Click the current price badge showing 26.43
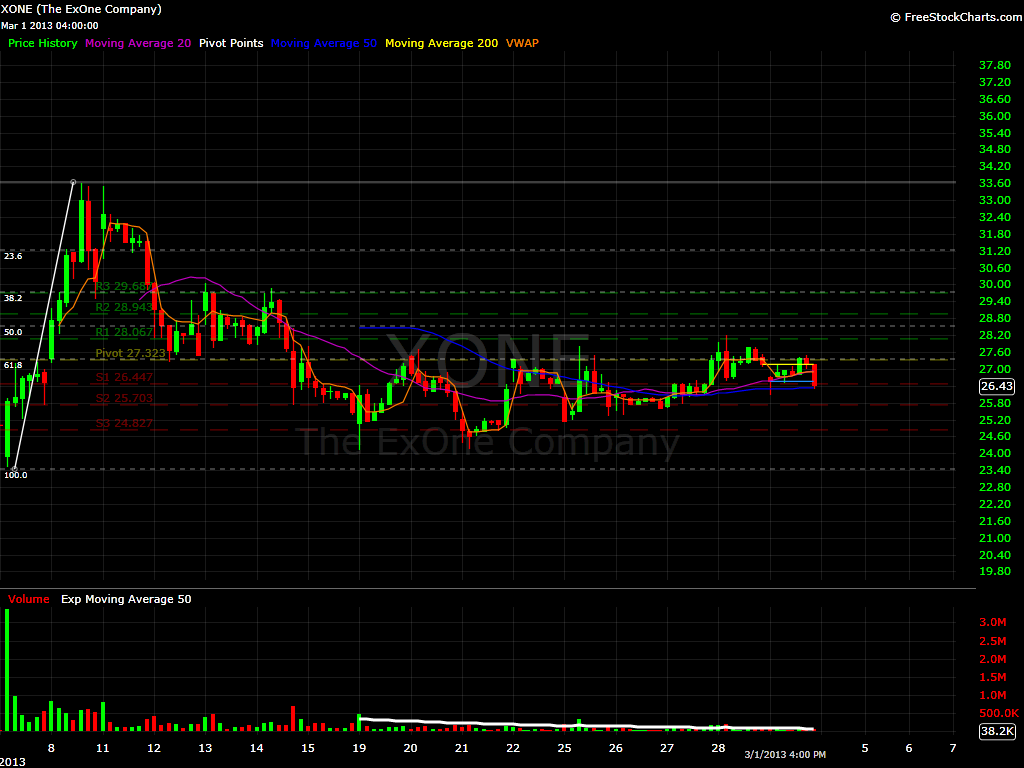The width and height of the screenshot is (1024, 768). click(x=998, y=386)
